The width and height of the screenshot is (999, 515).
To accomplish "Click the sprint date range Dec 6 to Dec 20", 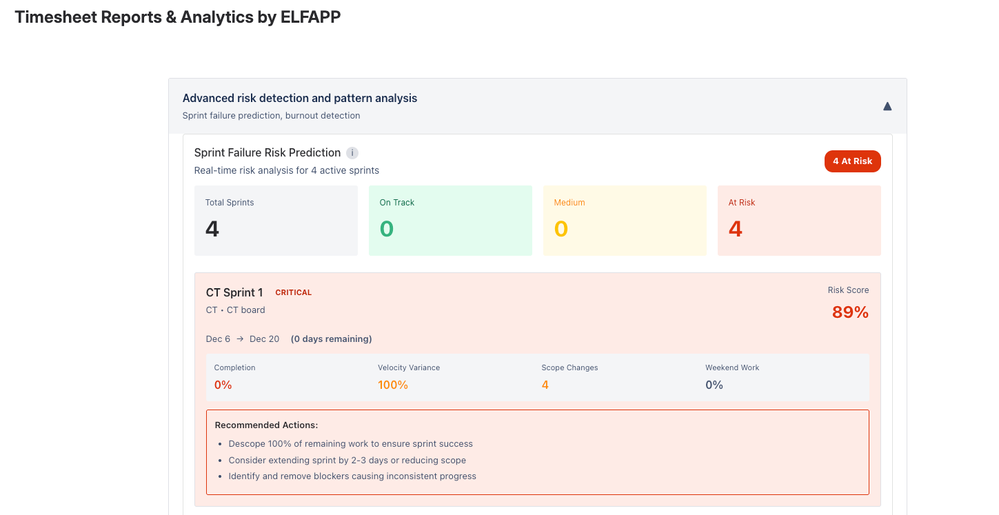I will coord(242,339).
